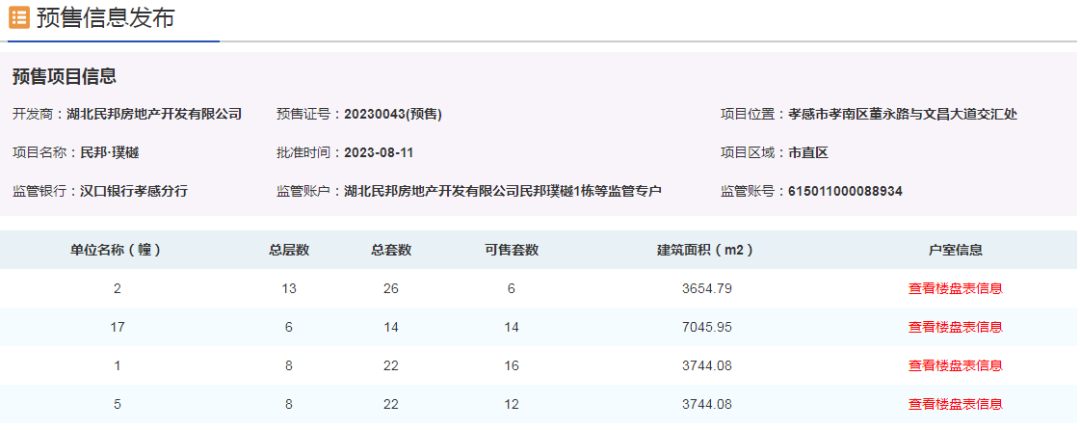This screenshot has height=430, width=1080.
Task: Open 查看楼盘表信息 for building 2
Action: tap(954, 289)
